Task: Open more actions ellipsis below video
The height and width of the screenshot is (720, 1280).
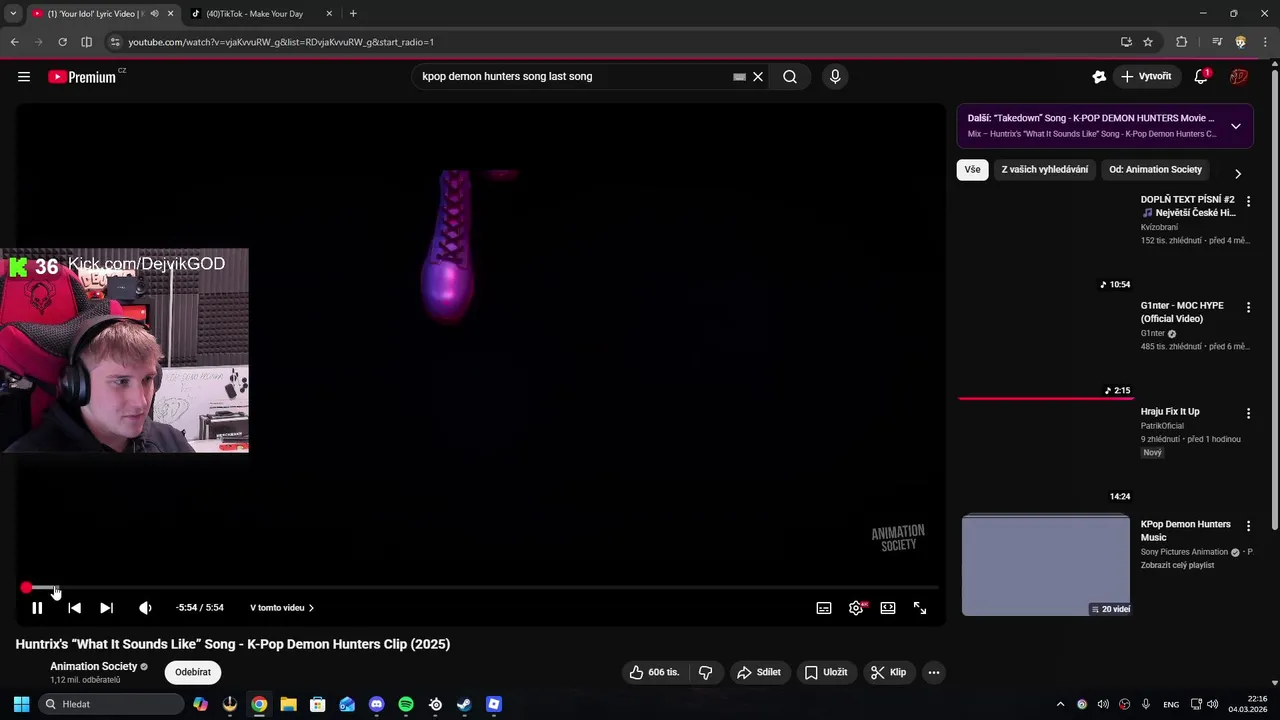Action: 934,673
